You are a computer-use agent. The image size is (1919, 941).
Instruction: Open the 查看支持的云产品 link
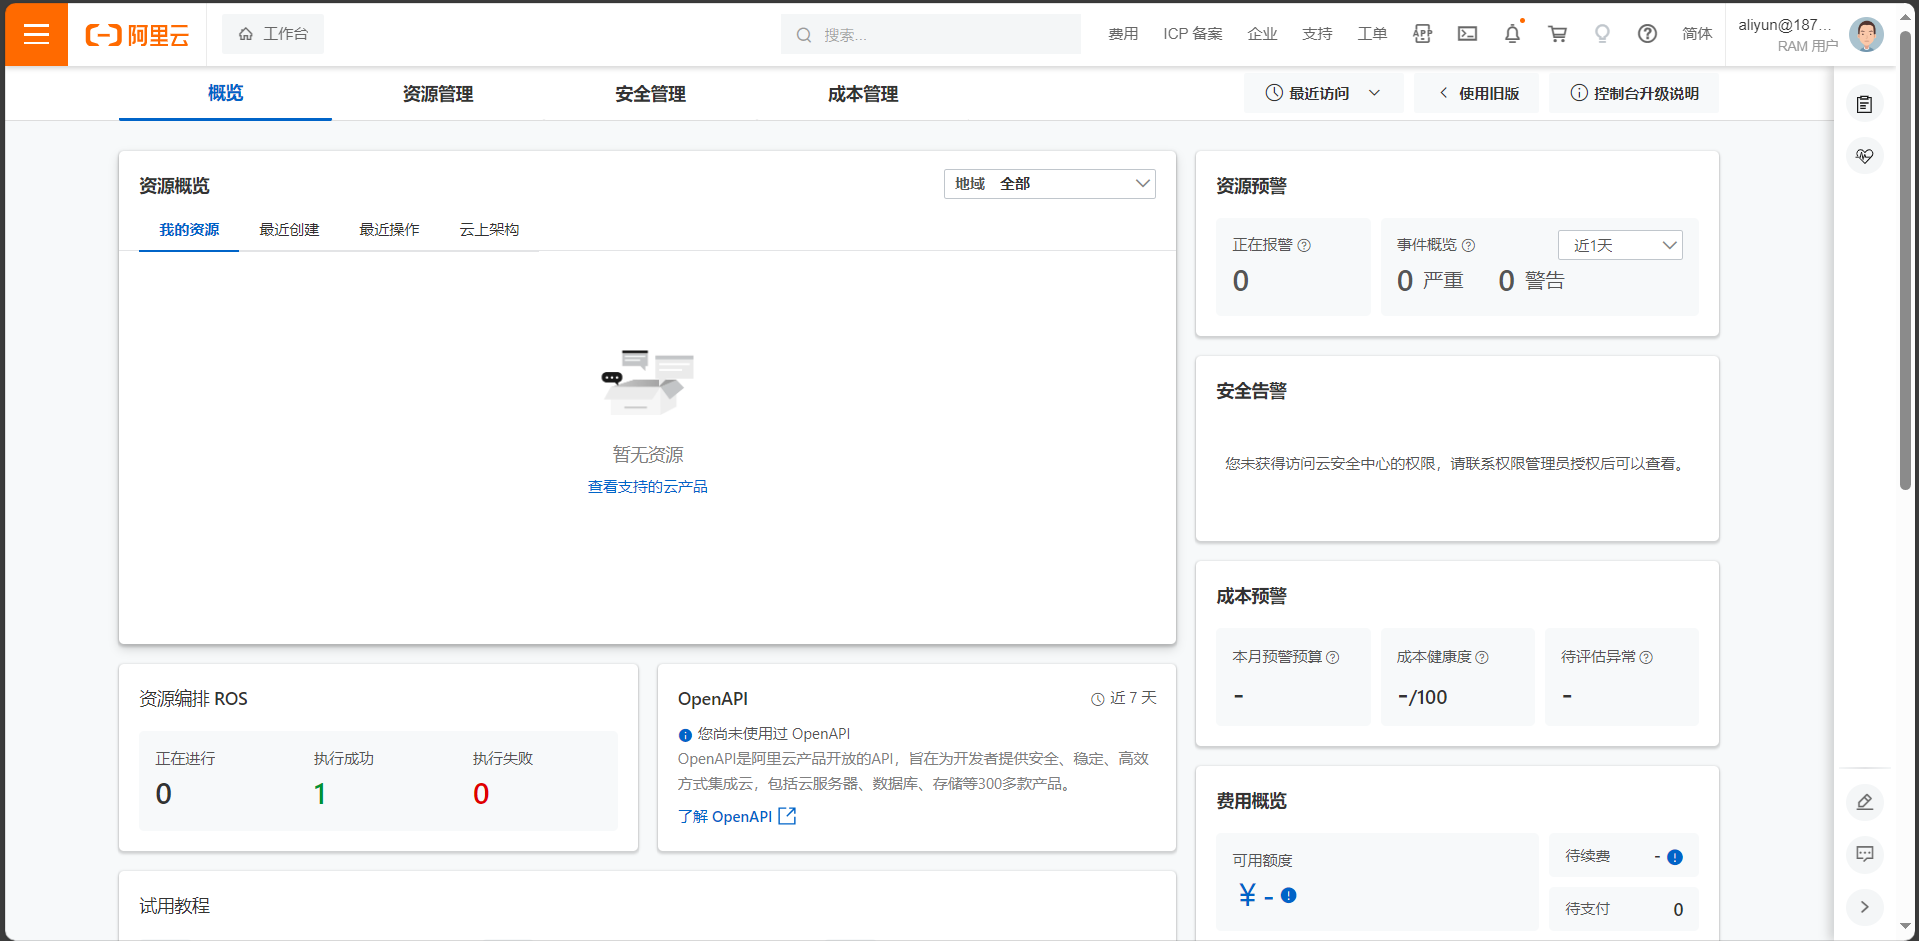click(647, 487)
